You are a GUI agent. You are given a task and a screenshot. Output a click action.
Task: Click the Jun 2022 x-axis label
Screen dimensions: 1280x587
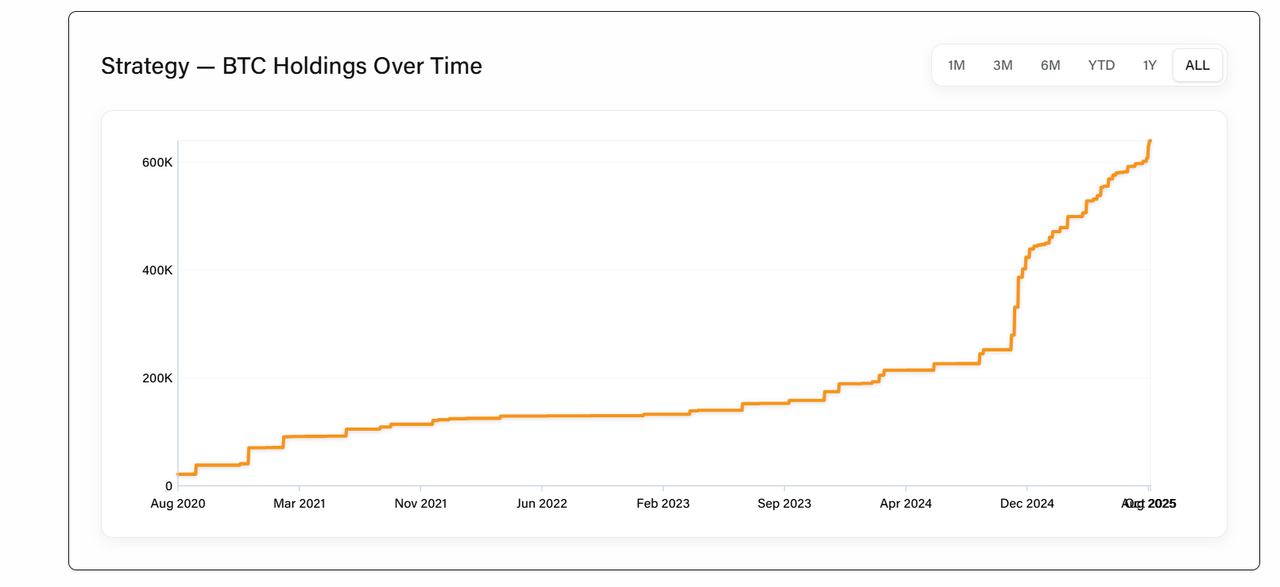[542, 503]
